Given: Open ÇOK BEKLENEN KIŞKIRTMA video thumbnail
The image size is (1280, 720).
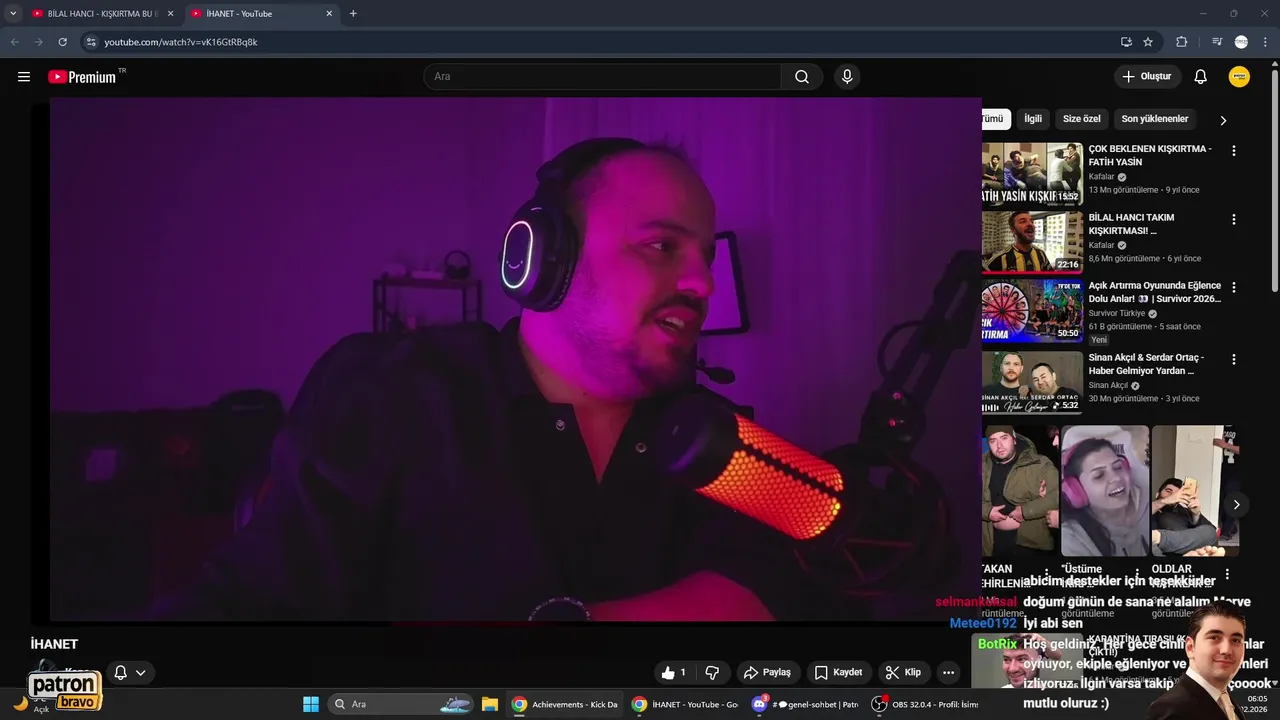Looking at the screenshot, I should (x=1032, y=173).
